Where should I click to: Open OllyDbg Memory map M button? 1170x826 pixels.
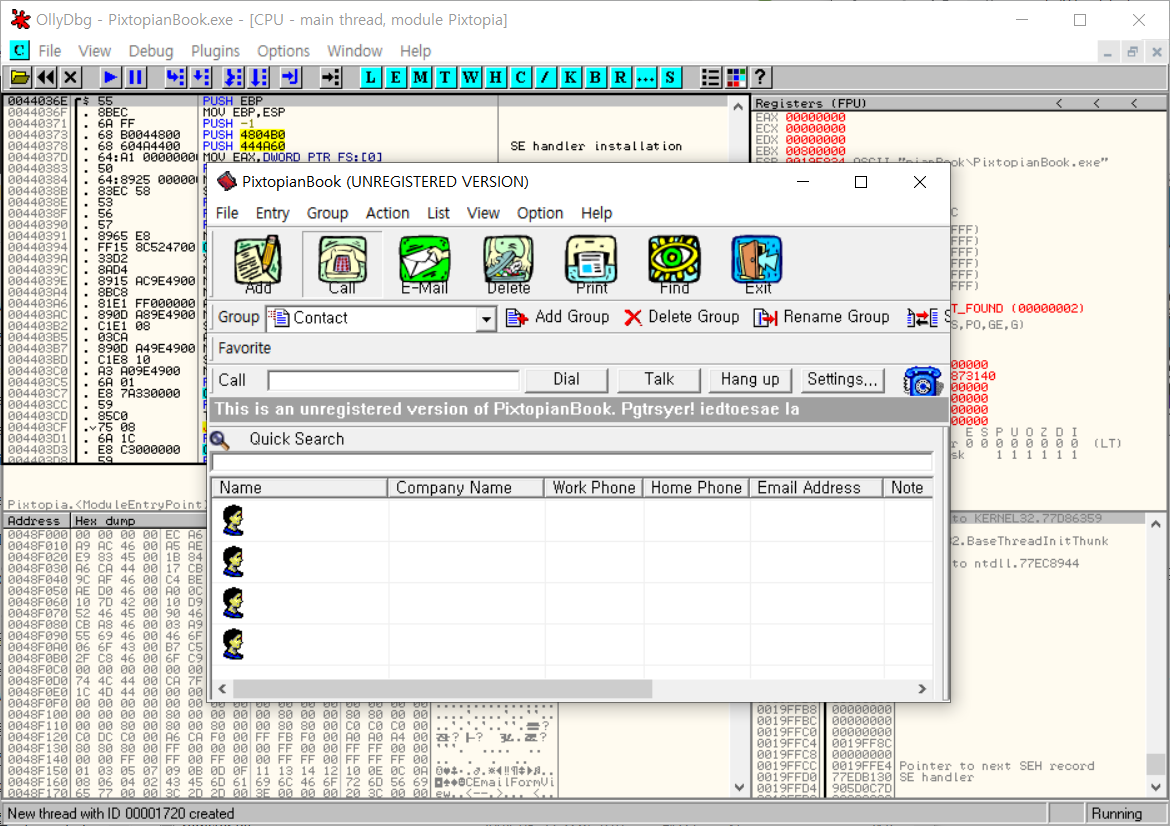pos(421,77)
